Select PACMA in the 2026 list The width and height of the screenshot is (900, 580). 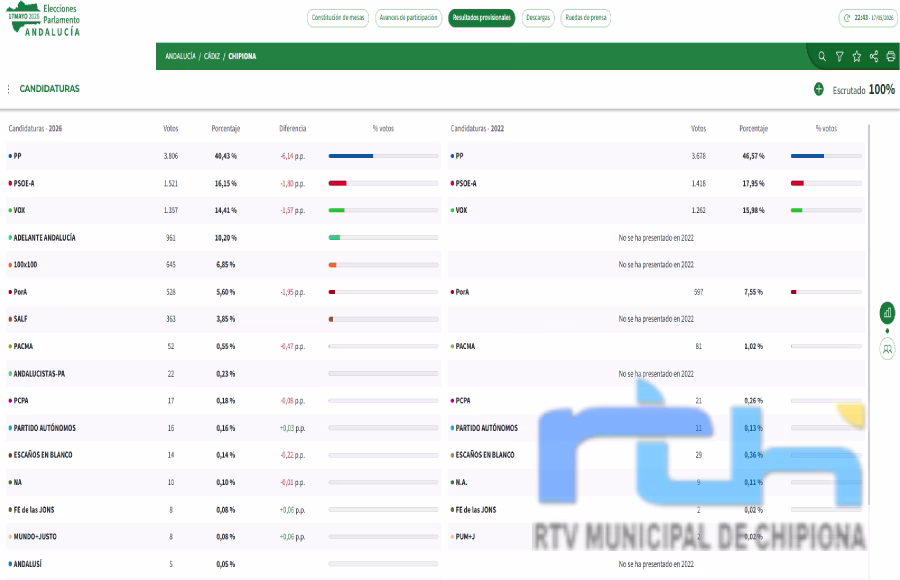pos(23,346)
